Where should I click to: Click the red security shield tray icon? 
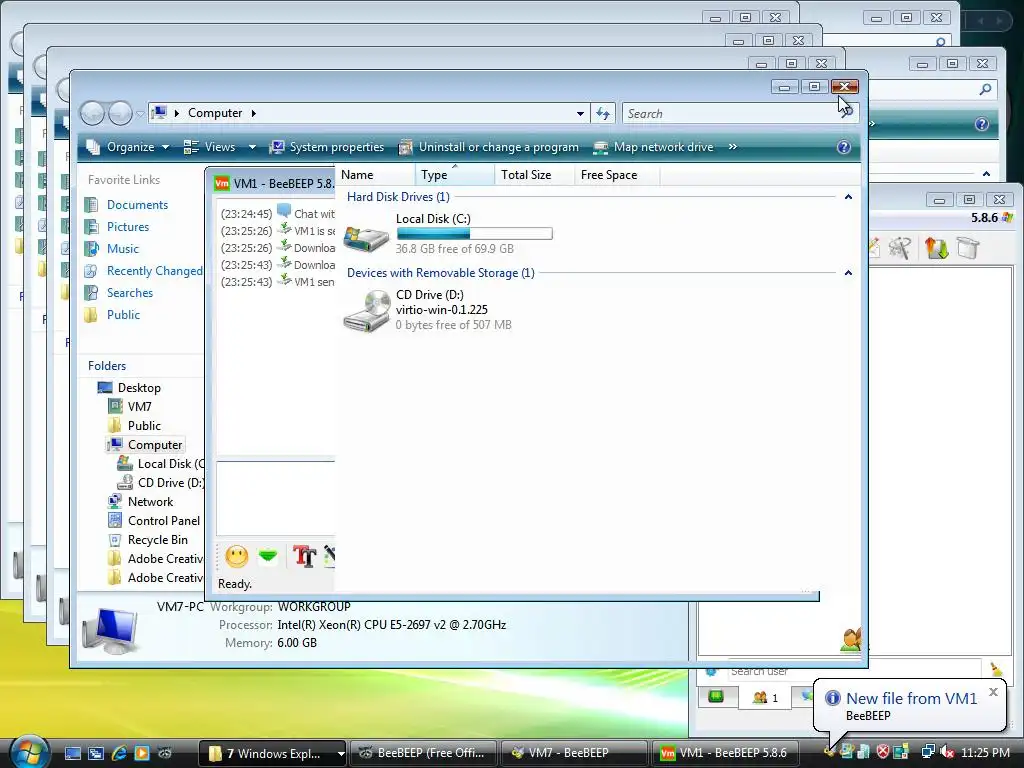click(x=883, y=752)
